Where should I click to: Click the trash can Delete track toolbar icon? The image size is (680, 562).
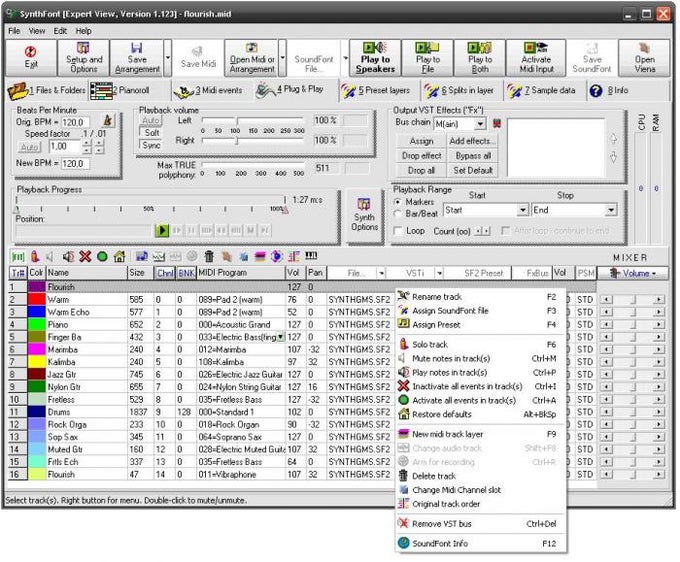point(209,256)
